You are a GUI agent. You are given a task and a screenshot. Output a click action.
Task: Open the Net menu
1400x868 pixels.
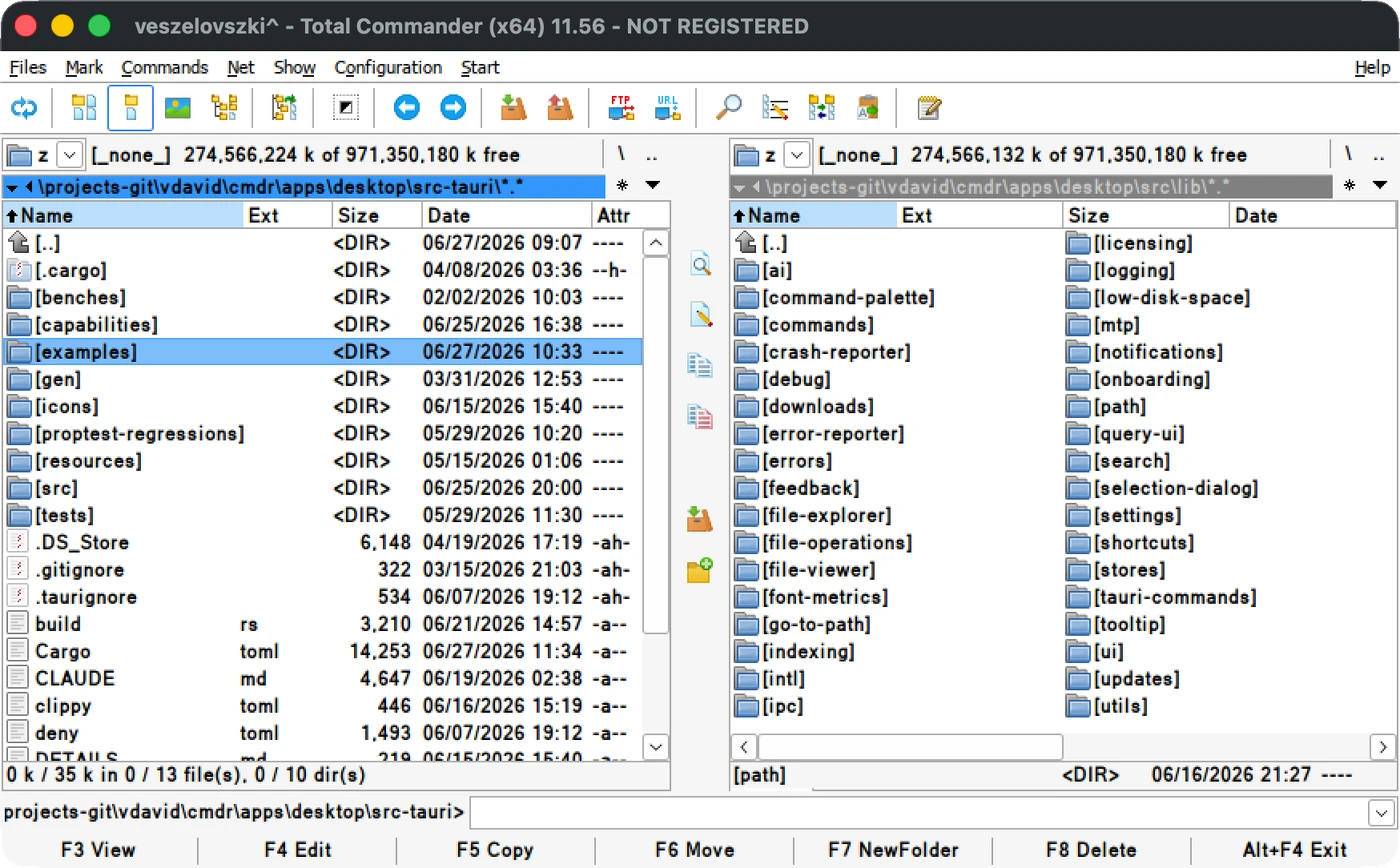tap(241, 68)
